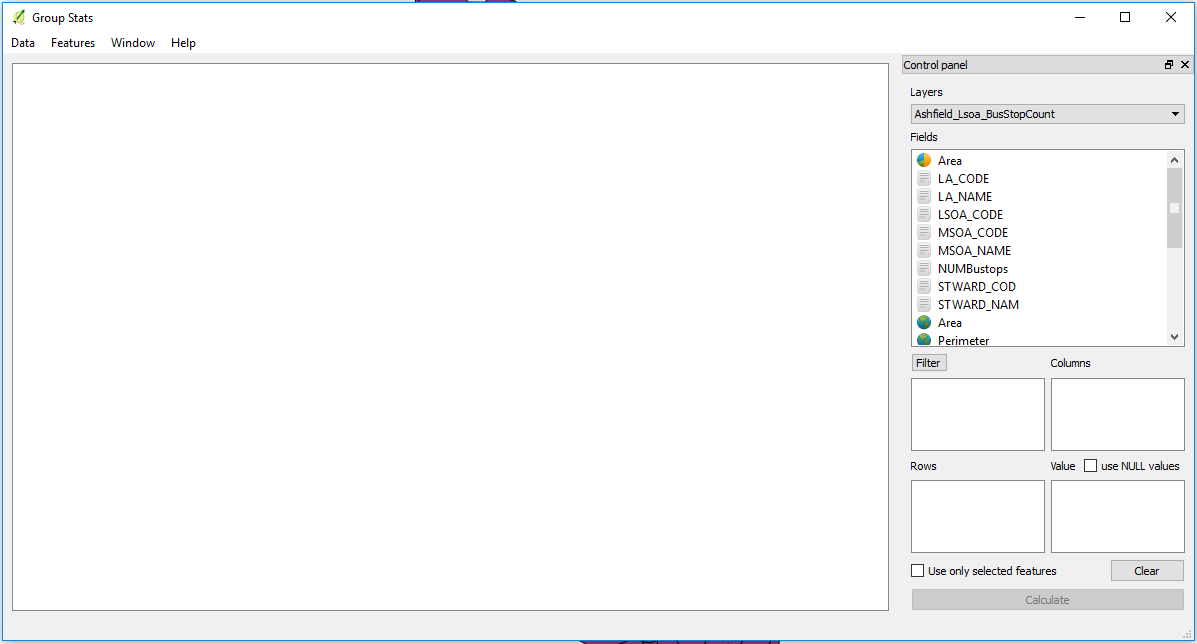Image resolution: width=1197 pixels, height=644 pixels.
Task: Click the text icon beside STWARD_NAM
Action: [924, 304]
